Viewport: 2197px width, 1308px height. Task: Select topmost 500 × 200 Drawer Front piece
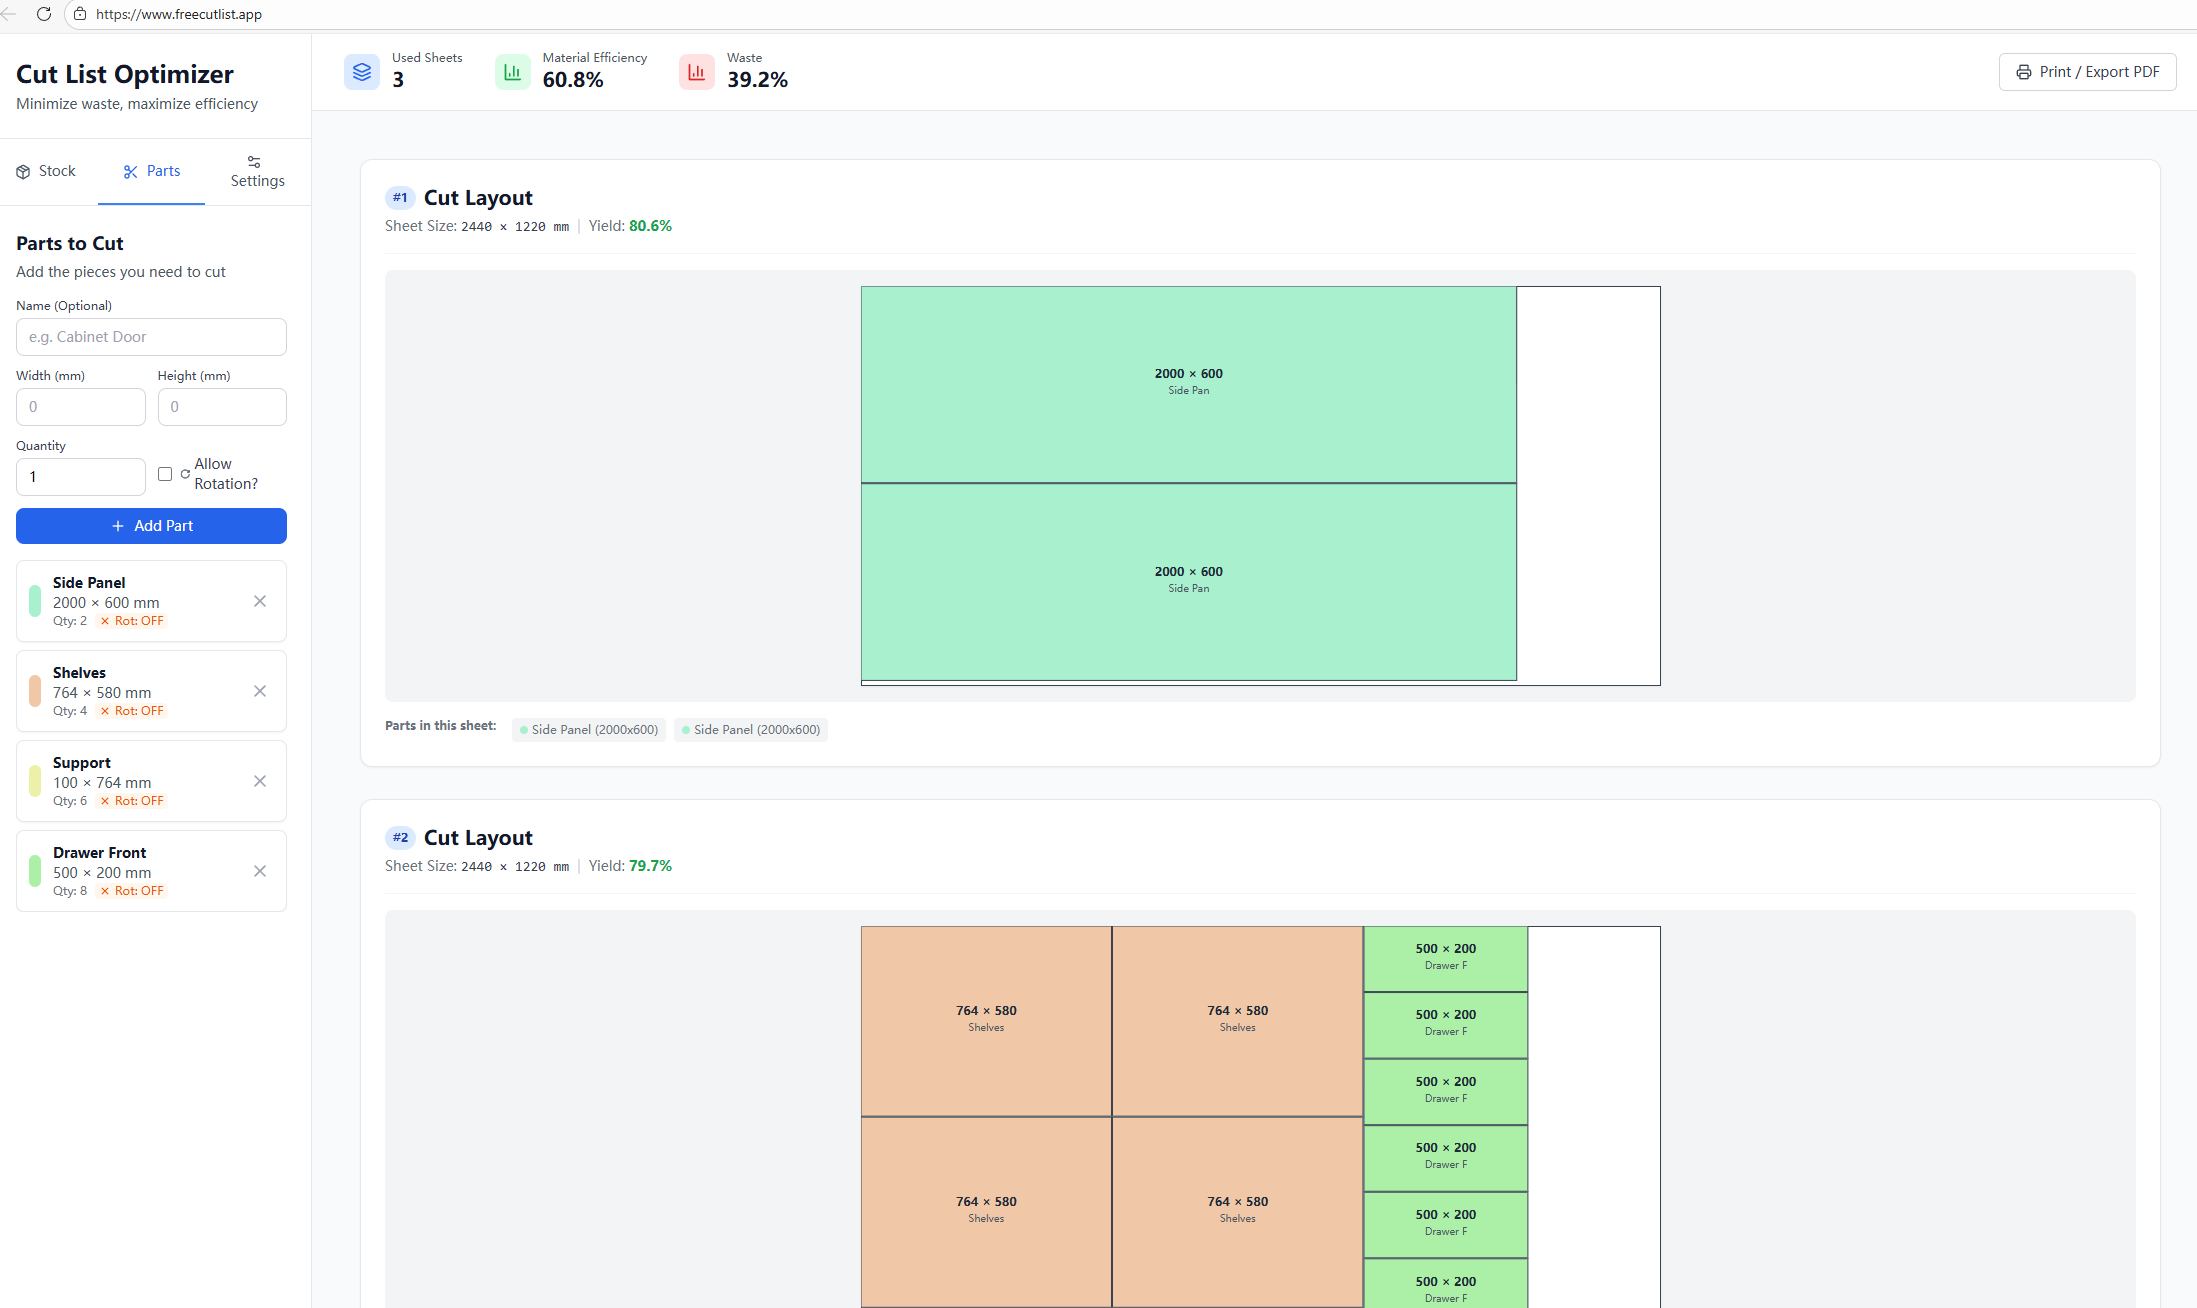tap(1446, 958)
